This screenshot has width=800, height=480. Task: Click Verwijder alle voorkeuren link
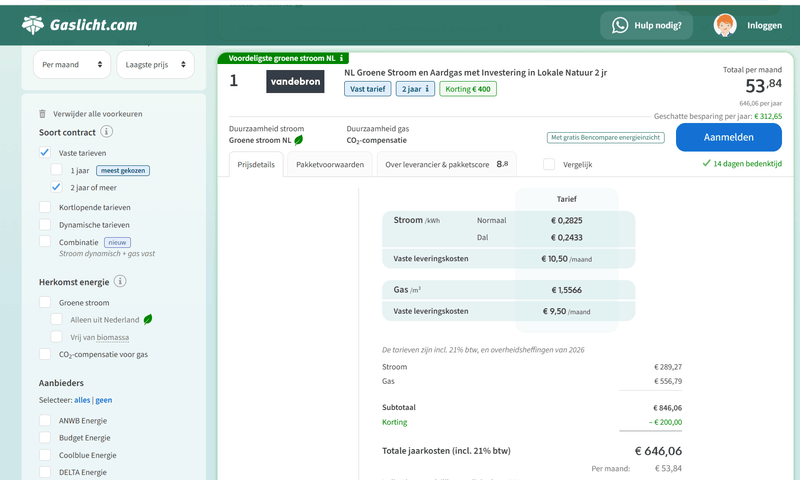point(97,114)
